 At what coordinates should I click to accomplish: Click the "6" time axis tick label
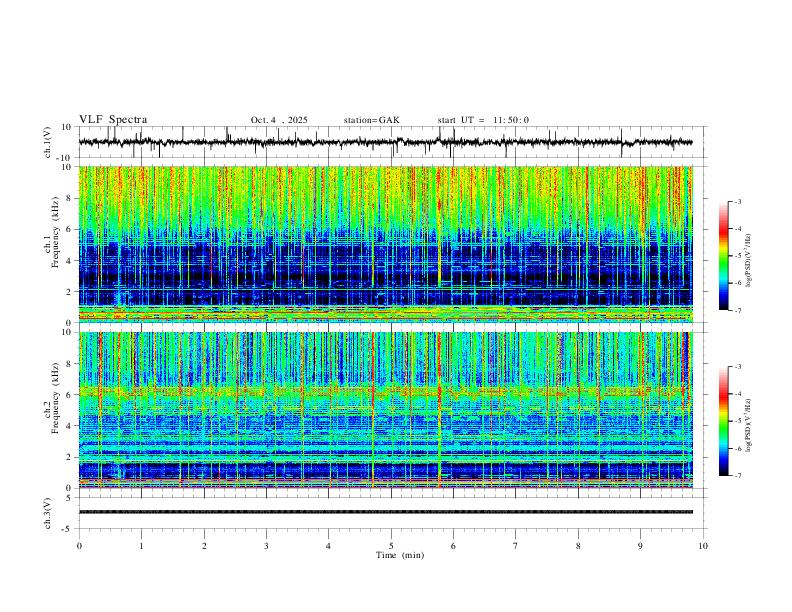454,546
